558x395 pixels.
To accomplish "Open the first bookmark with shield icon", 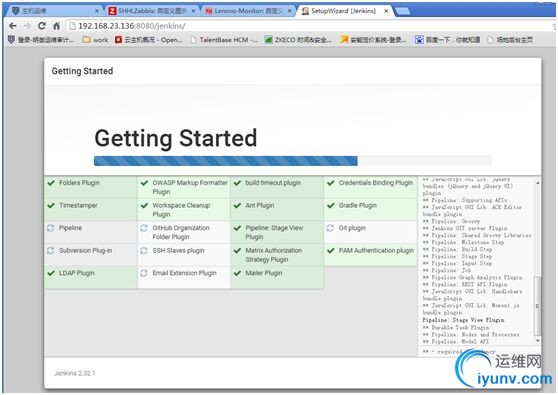I will (x=41, y=40).
